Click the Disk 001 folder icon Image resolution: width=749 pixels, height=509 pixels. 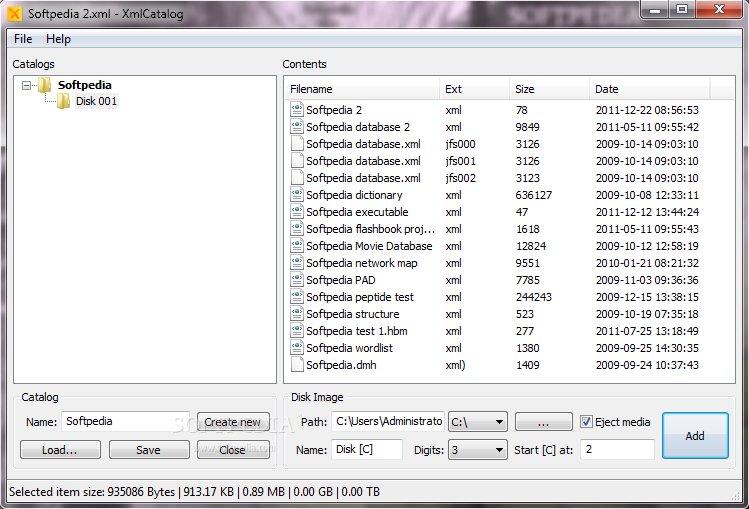click(63, 101)
